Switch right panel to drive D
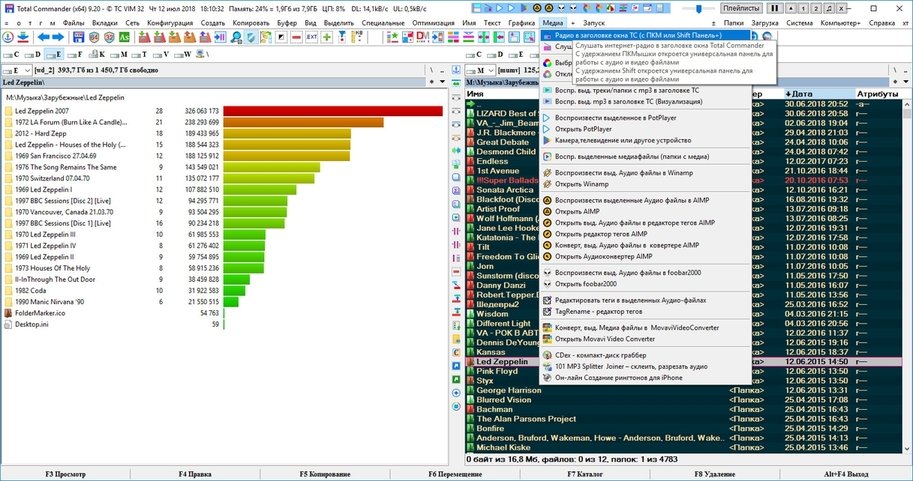 [496, 54]
